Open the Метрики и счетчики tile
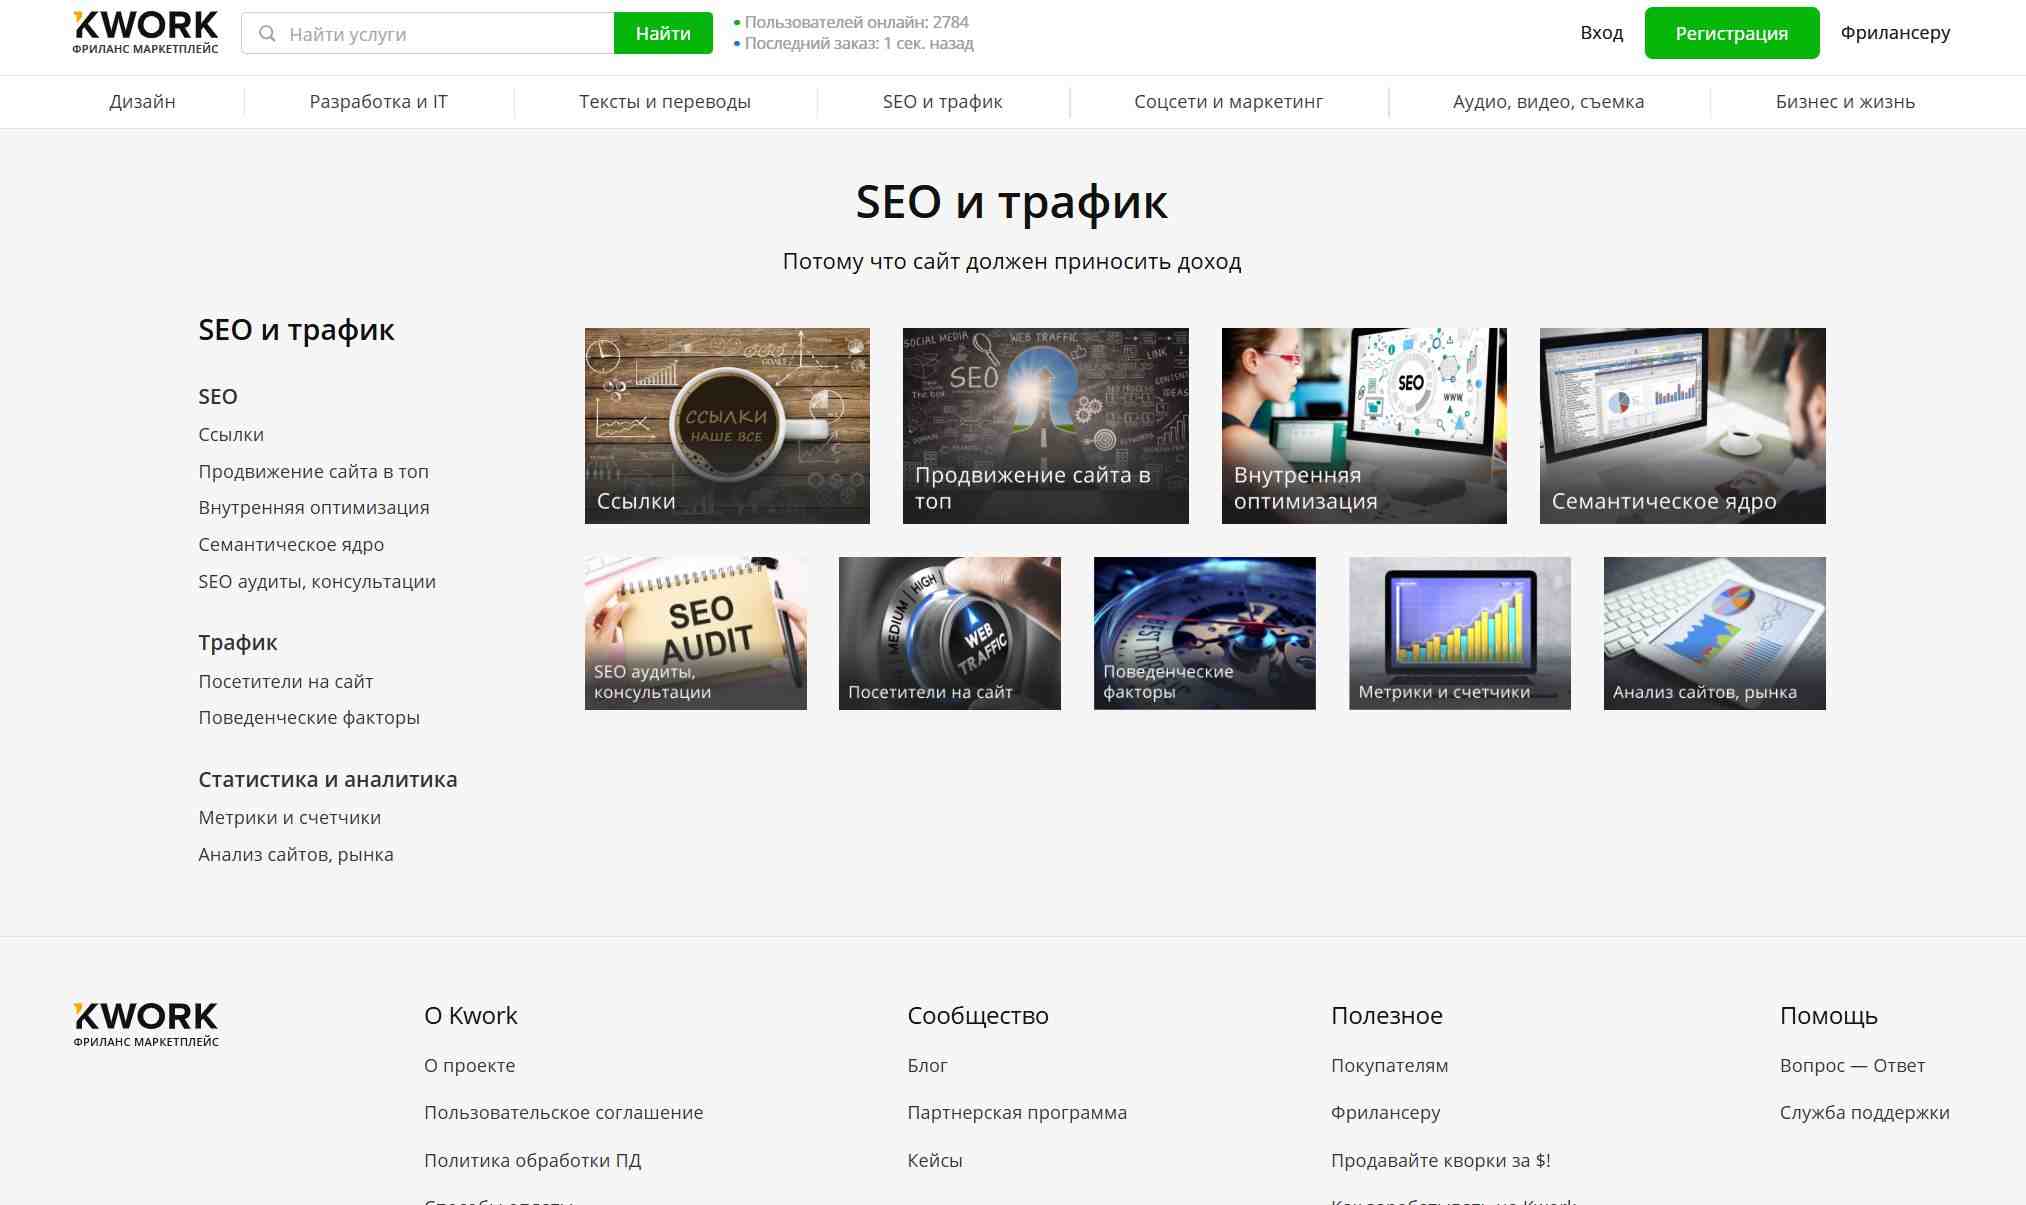The height and width of the screenshot is (1205, 2026). point(1459,633)
